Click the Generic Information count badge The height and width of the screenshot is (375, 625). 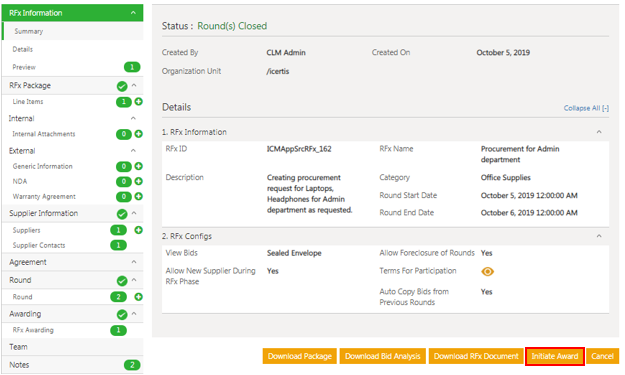click(124, 166)
